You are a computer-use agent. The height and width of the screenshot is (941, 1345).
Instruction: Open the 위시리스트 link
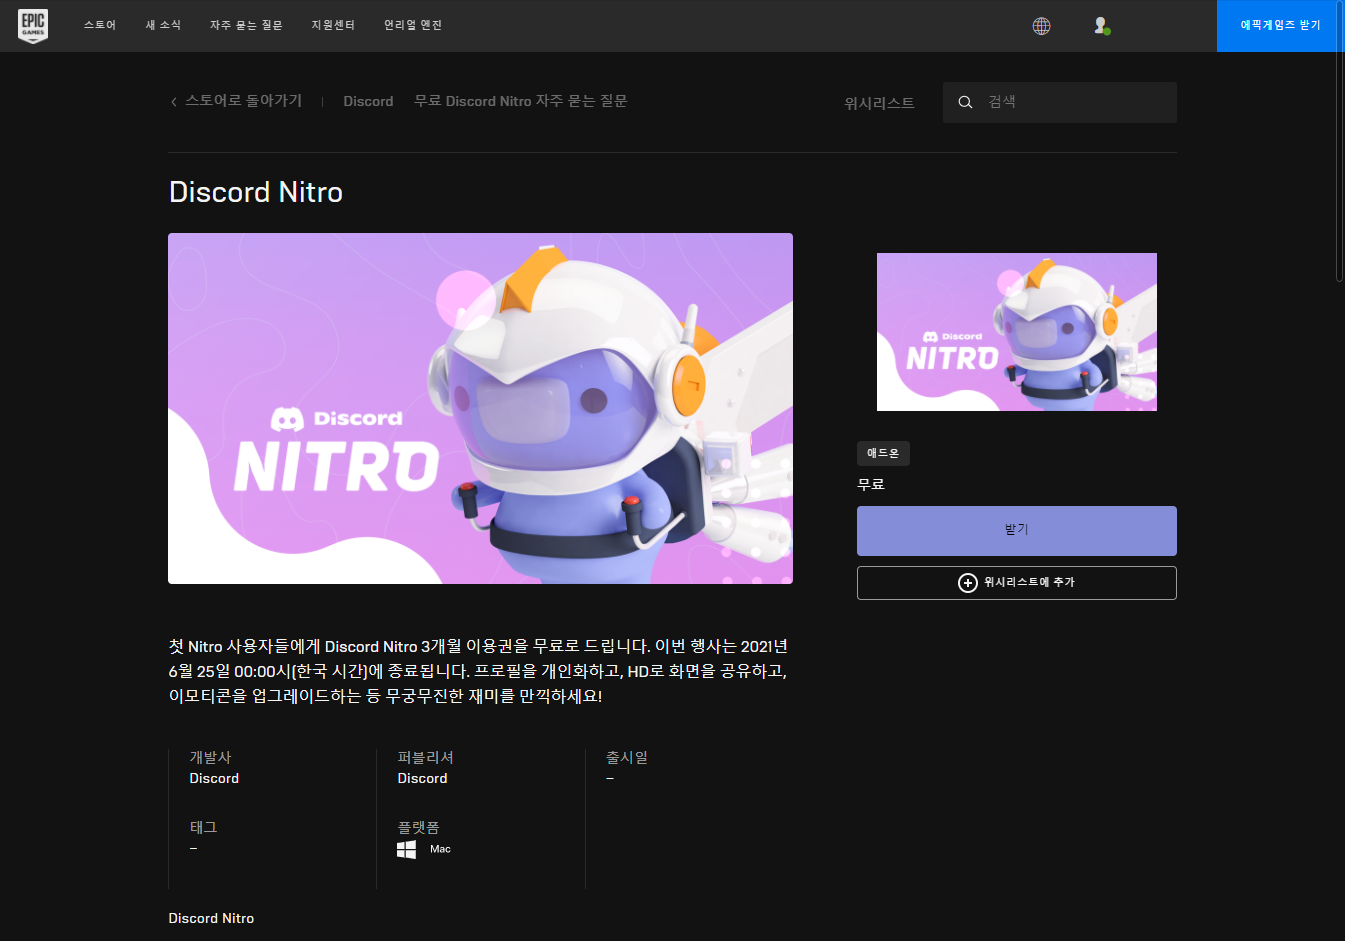coord(879,103)
